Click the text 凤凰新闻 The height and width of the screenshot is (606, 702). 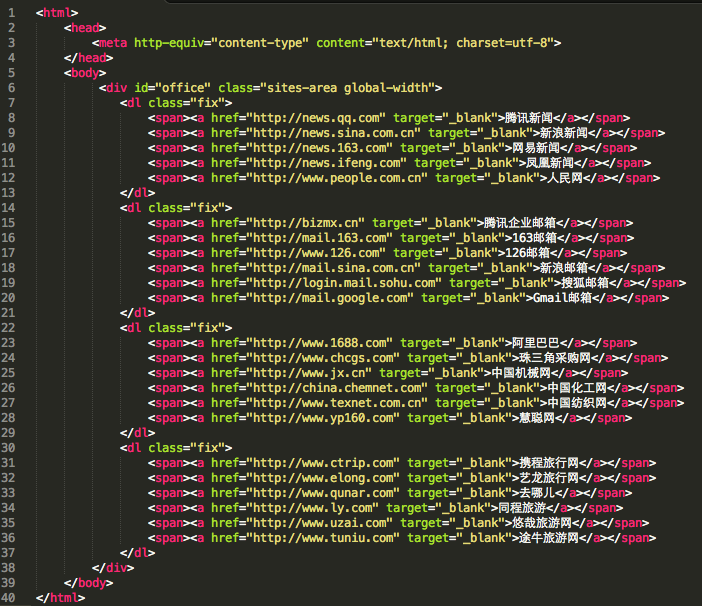(550, 163)
